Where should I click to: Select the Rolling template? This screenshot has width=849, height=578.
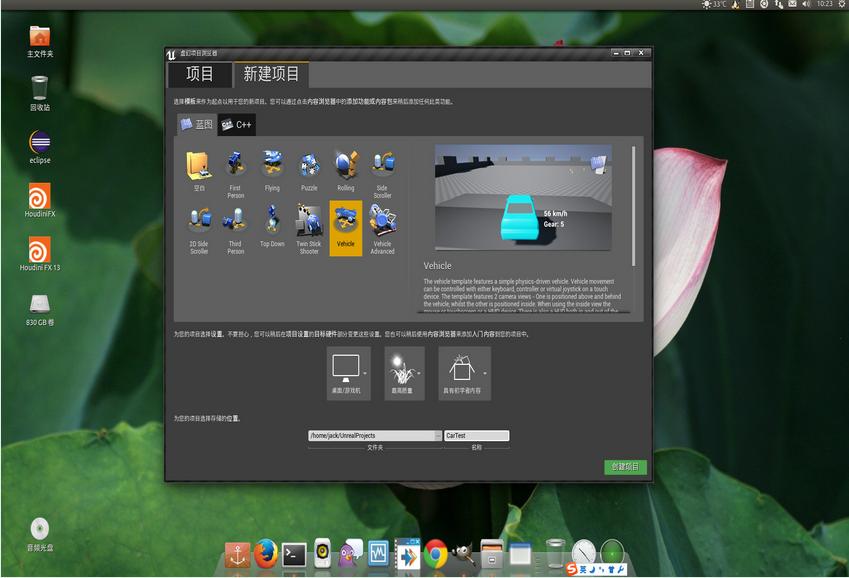pos(345,172)
